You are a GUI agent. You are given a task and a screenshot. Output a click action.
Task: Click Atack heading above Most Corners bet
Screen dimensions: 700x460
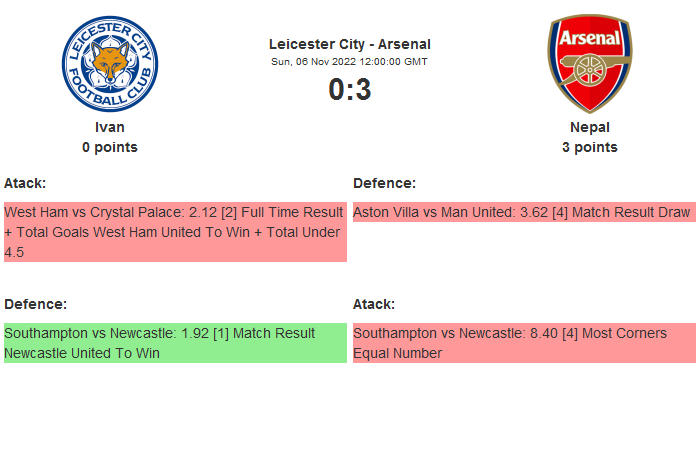[374, 304]
